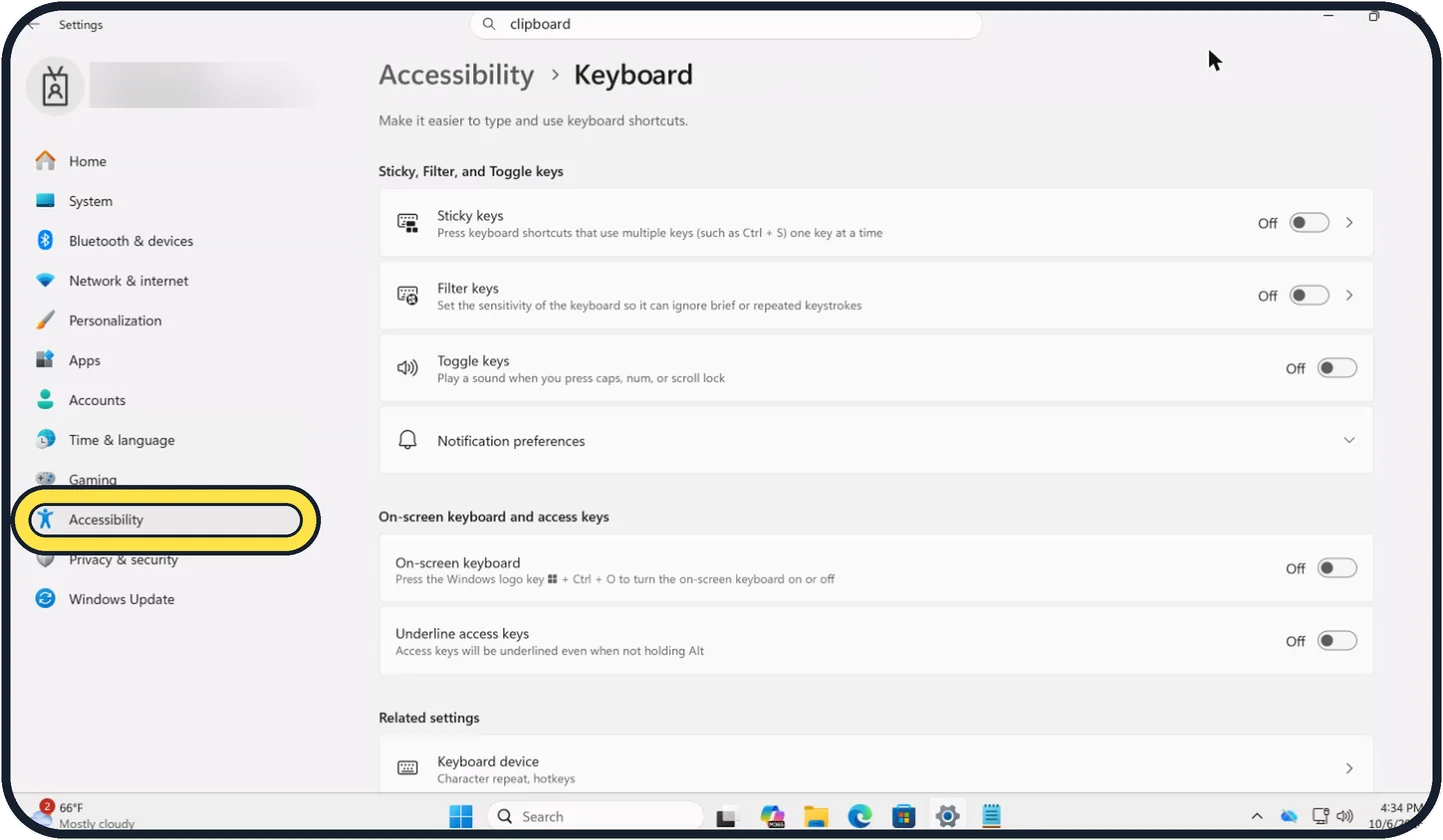The image size is (1443, 840).
Task: Click the OneDrive tray icon
Action: point(1288,816)
